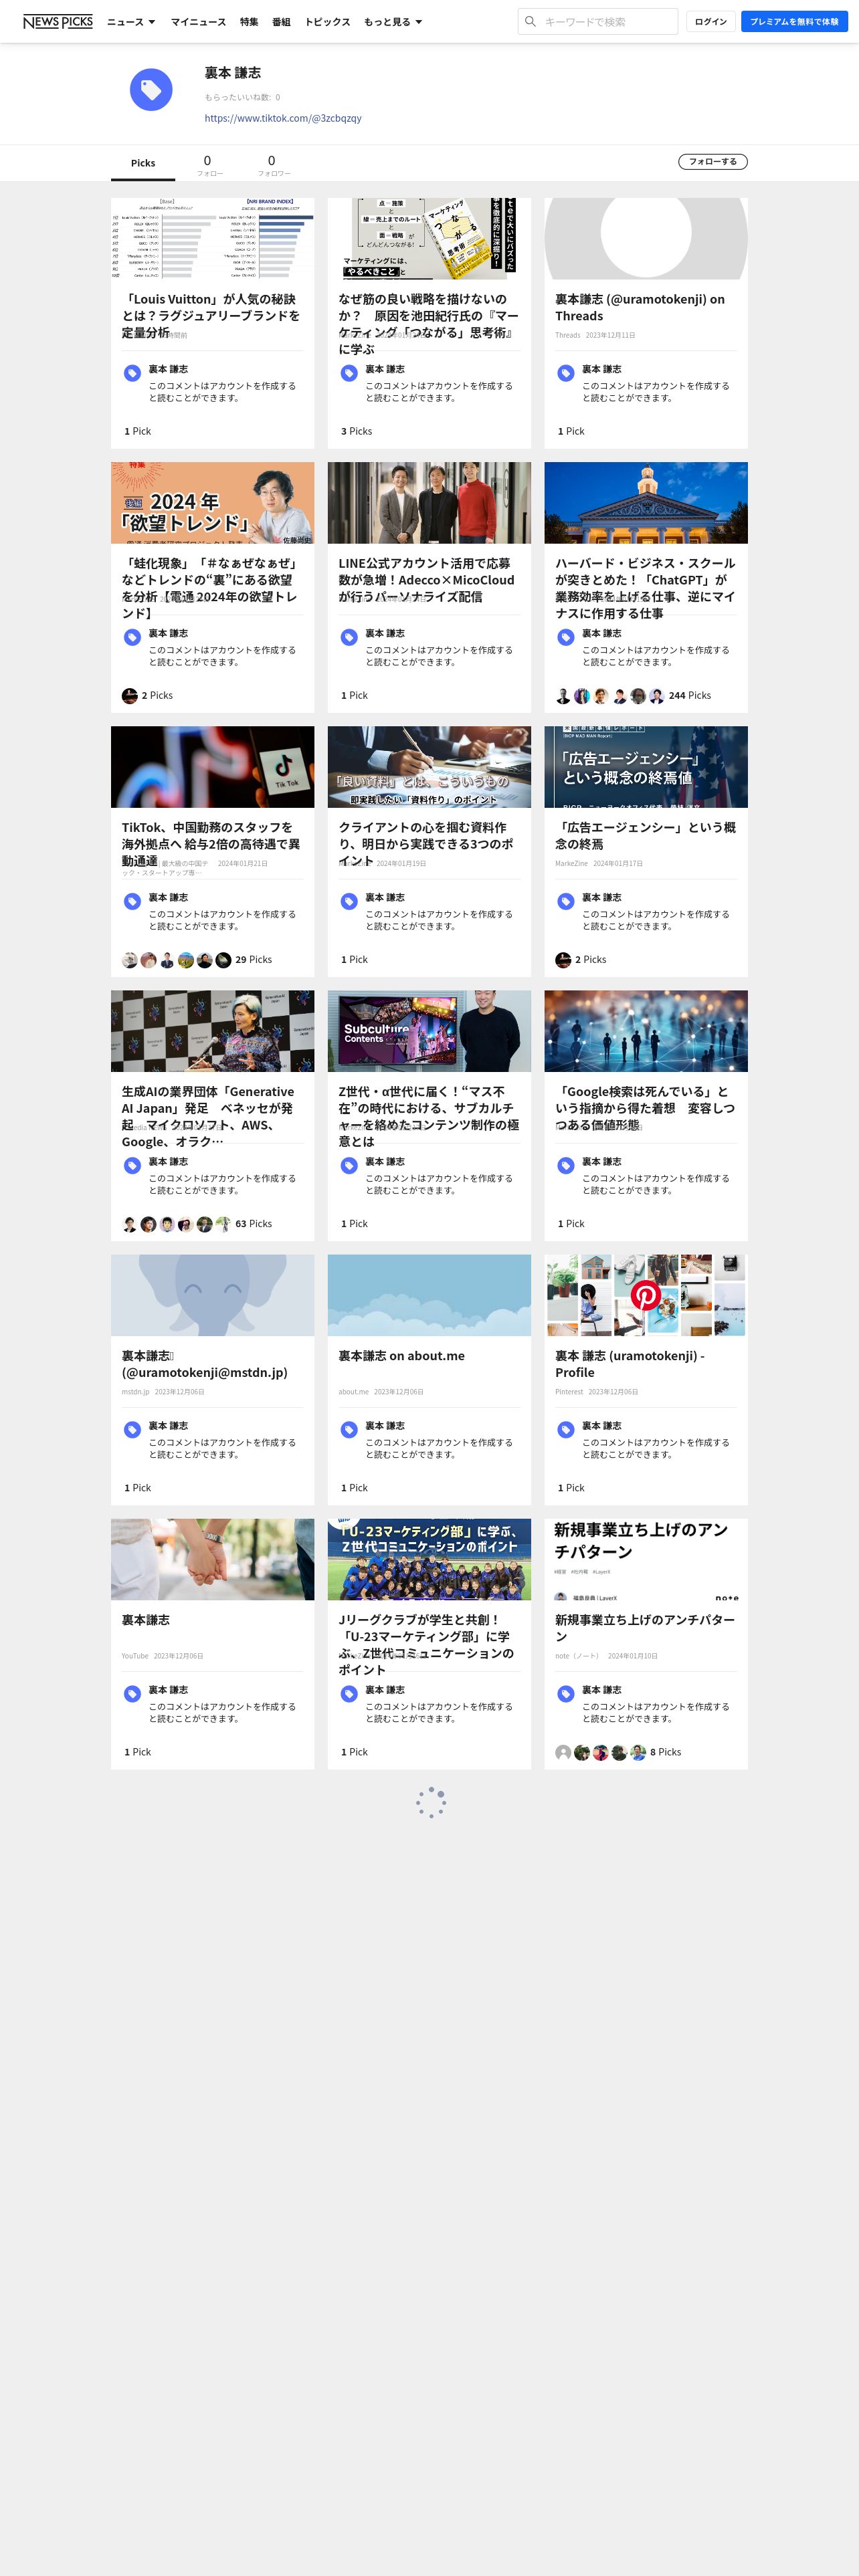The width and height of the screenshot is (859, 2576).
Task: Open the Louis Vuitton article title
Action: 211,315
